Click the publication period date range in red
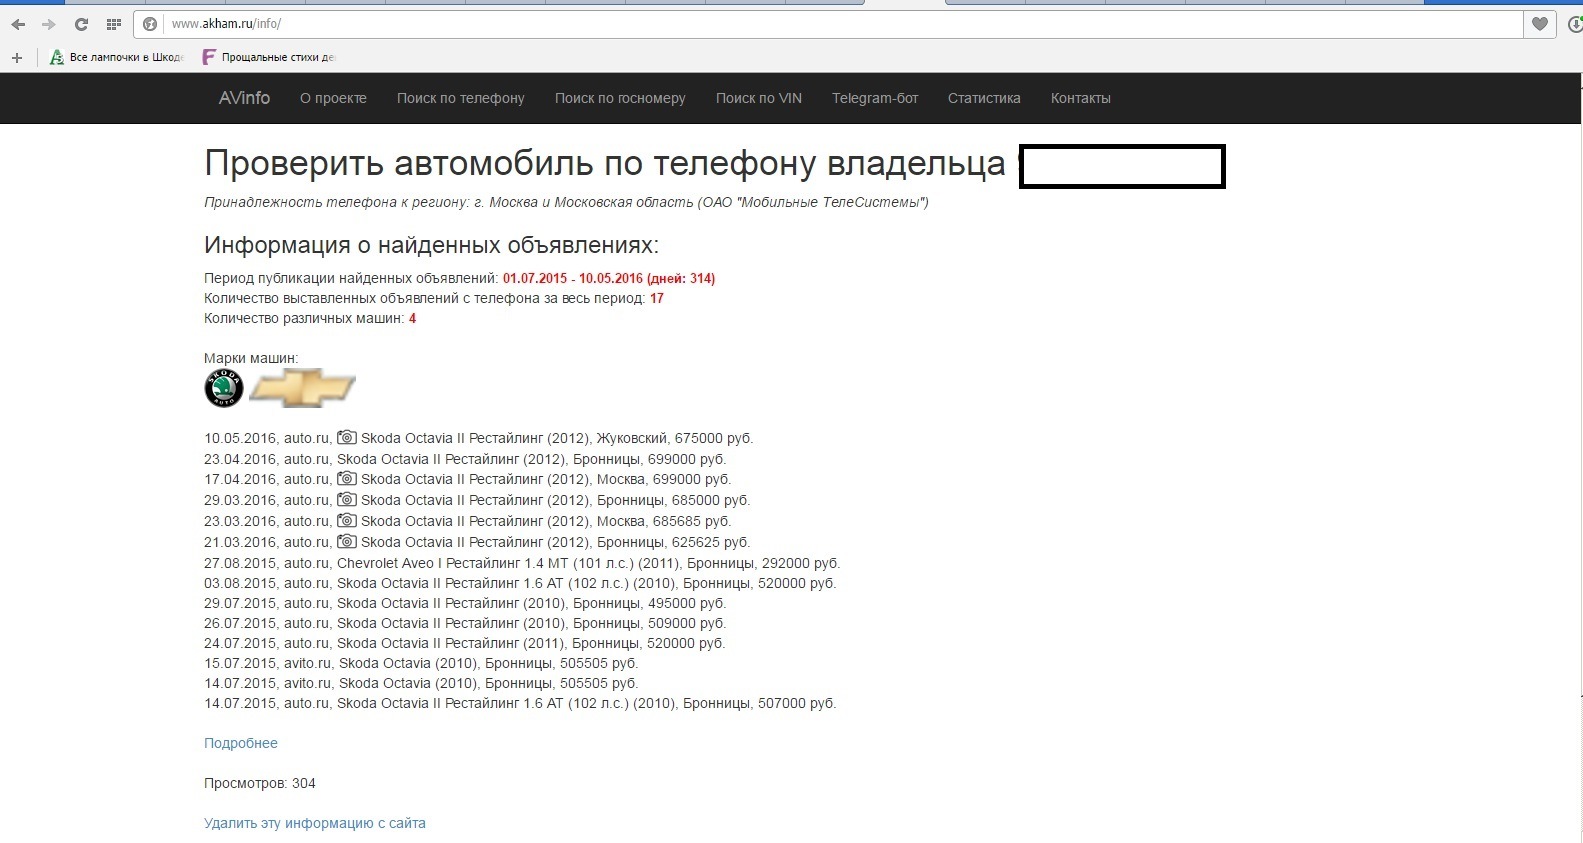 (x=609, y=278)
